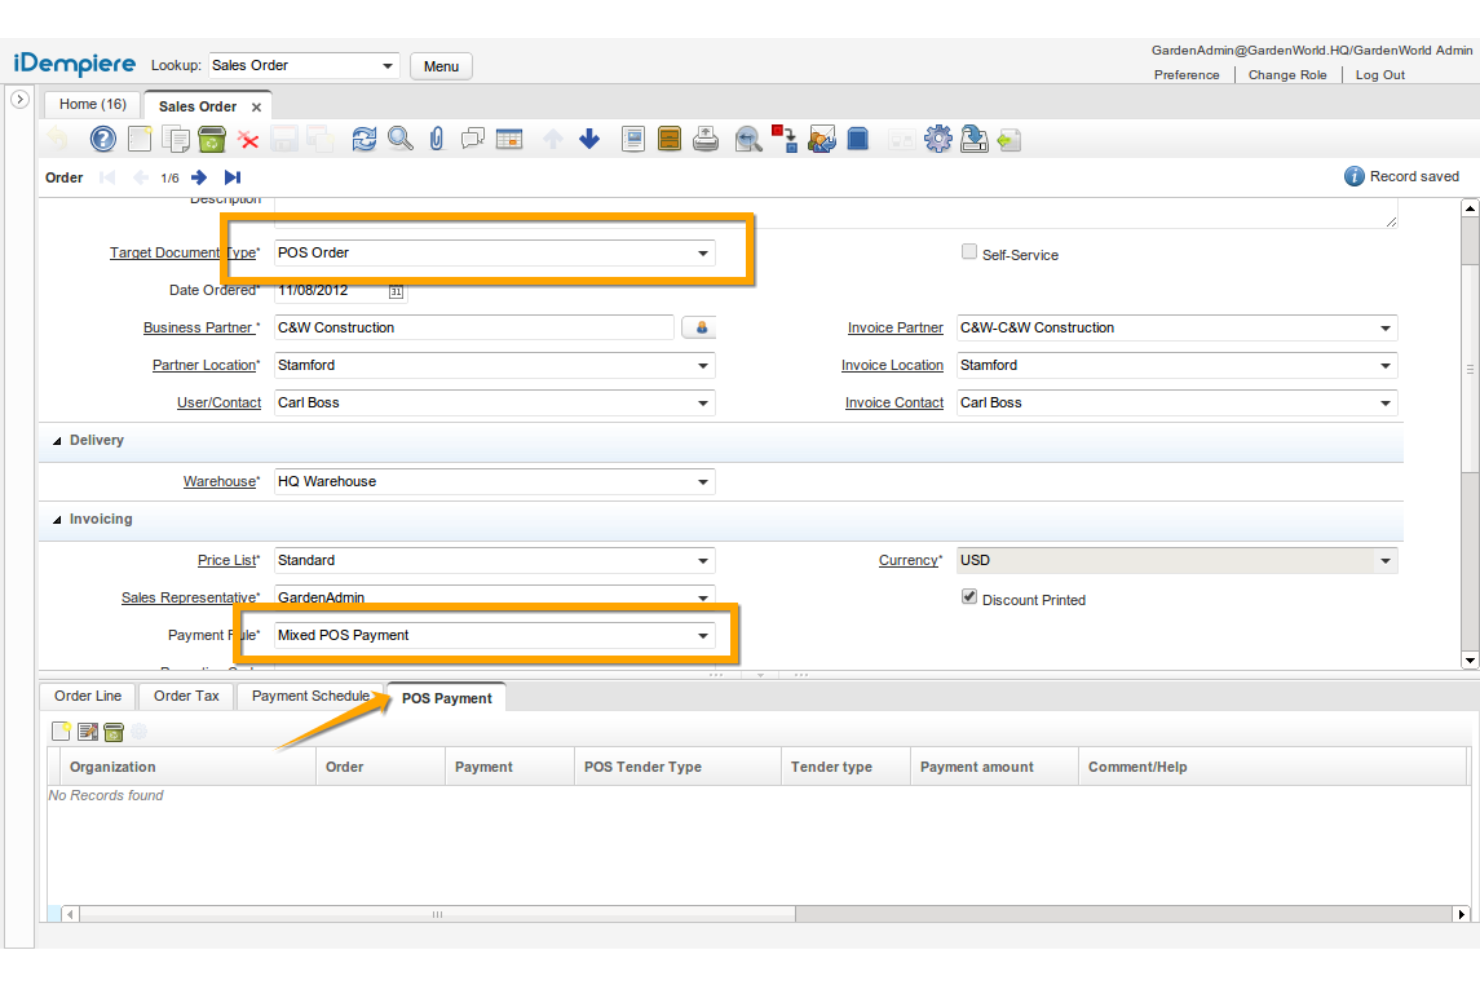The width and height of the screenshot is (1480, 987).
Task: Jump to last order record
Action: click(x=232, y=177)
